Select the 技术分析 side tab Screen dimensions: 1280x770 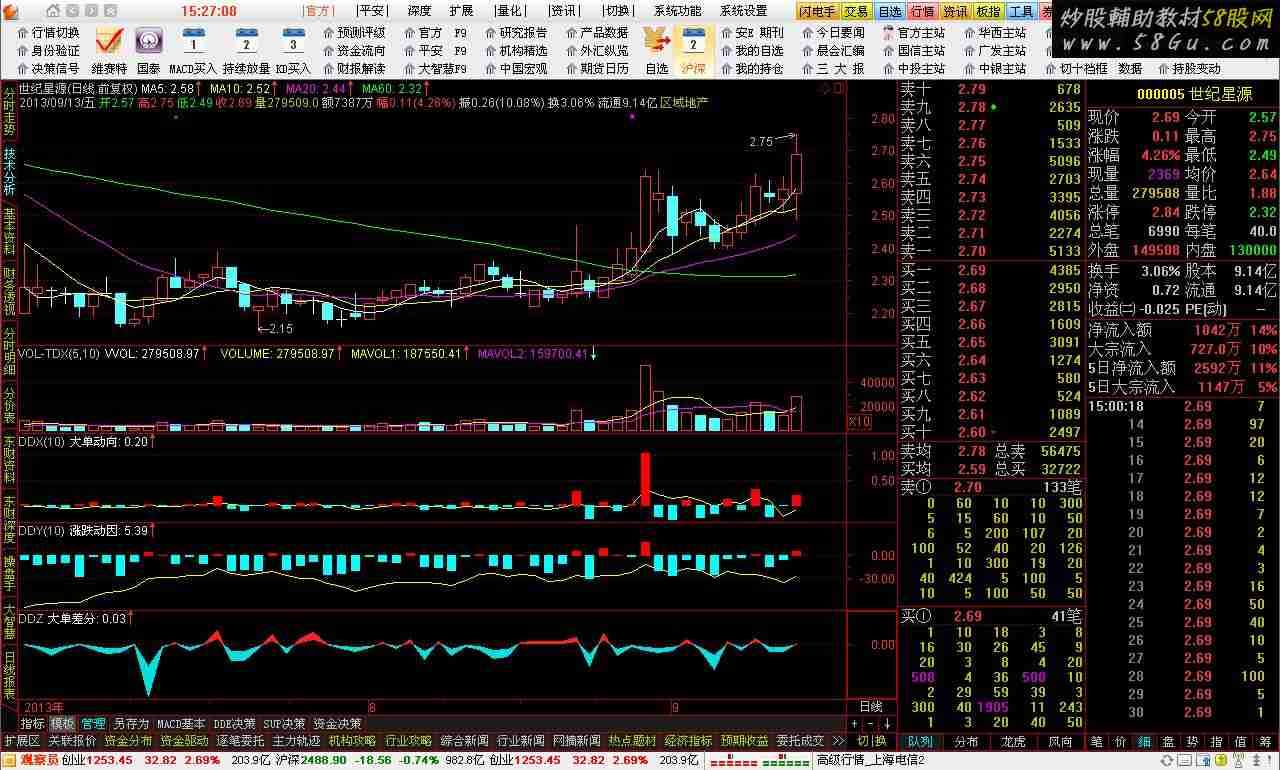[x=9, y=172]
